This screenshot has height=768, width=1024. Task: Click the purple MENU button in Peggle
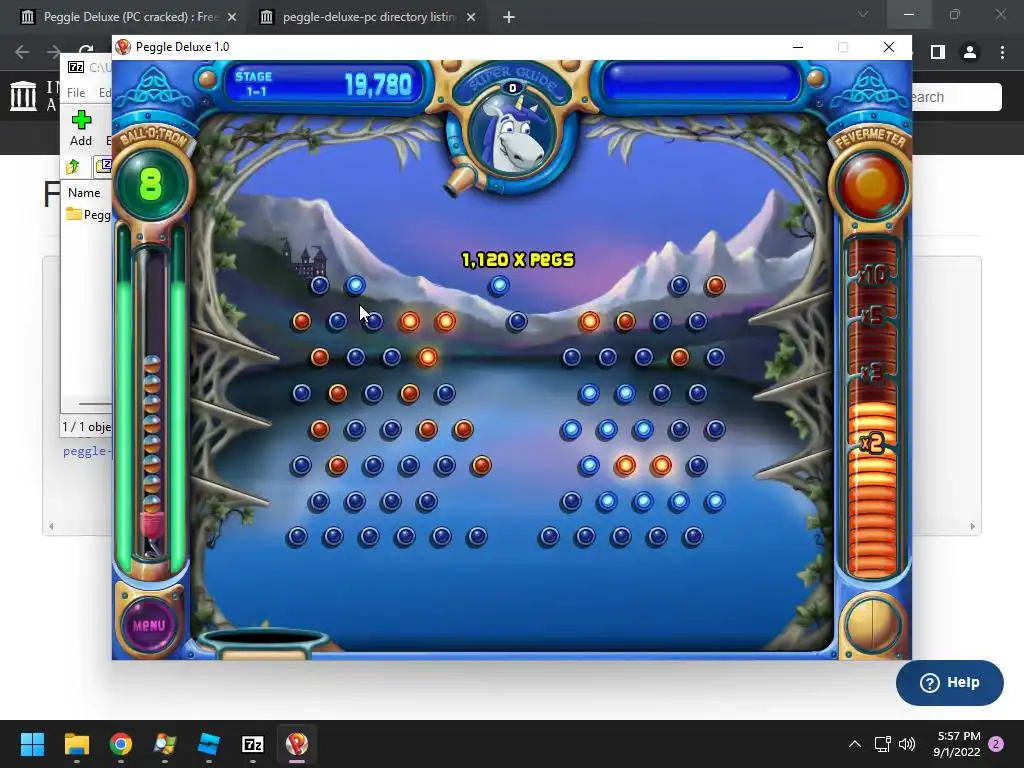tap(150, 625)
